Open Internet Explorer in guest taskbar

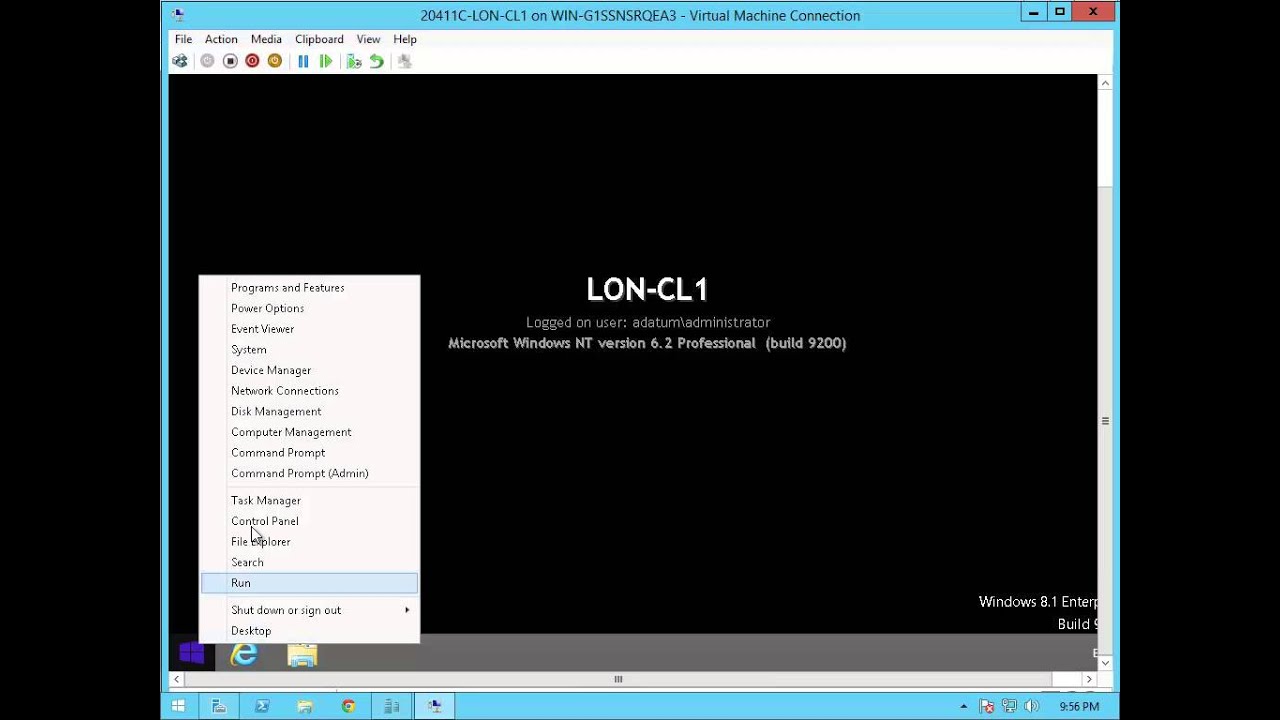tap(244, 655)
